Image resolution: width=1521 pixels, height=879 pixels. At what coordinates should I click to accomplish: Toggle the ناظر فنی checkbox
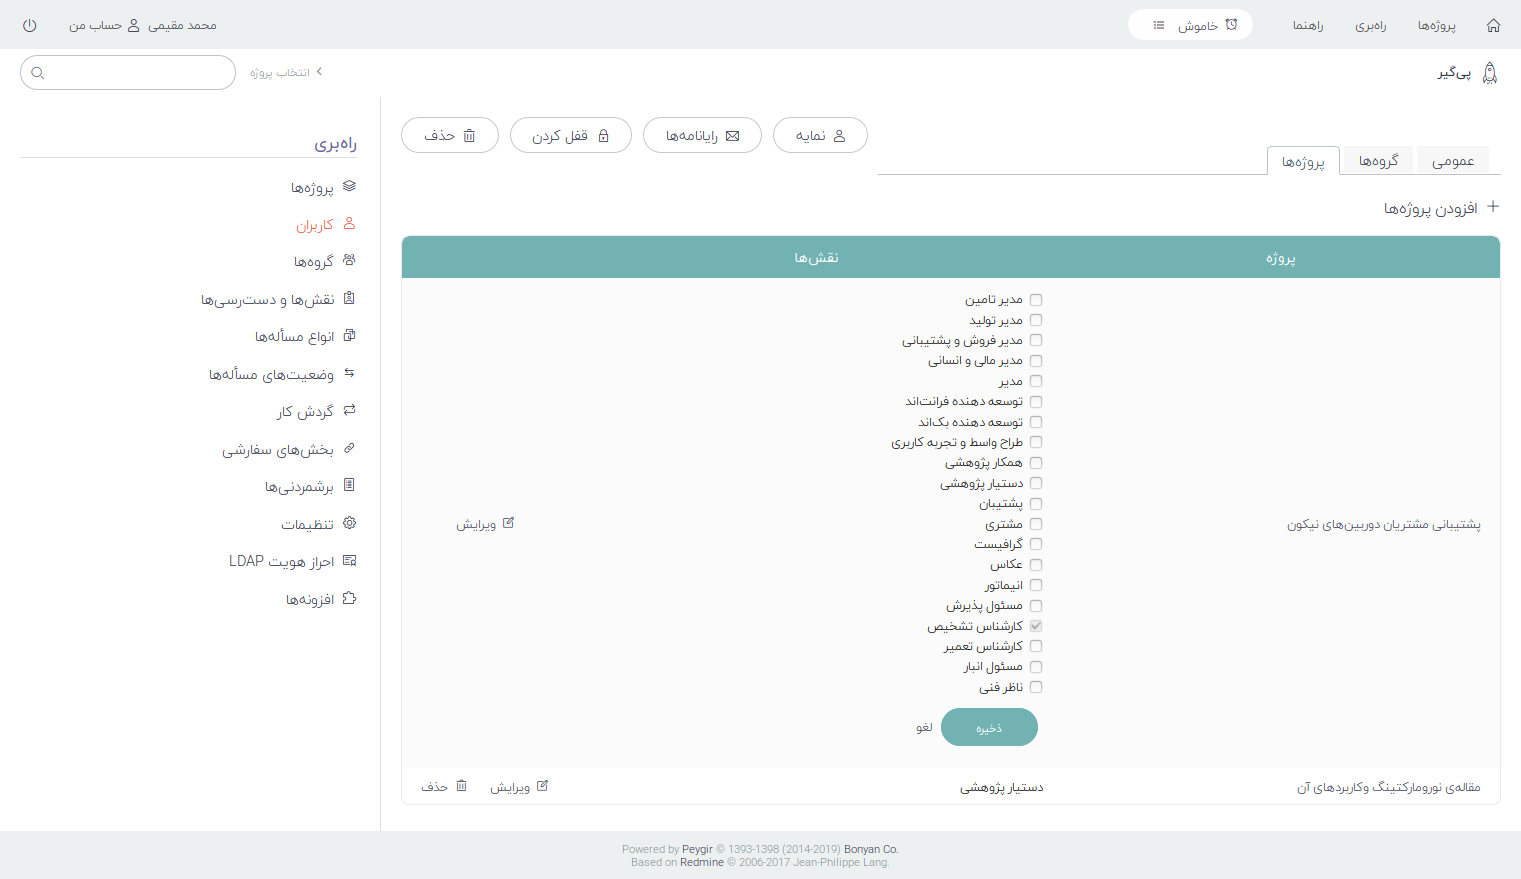point(1036,687)
